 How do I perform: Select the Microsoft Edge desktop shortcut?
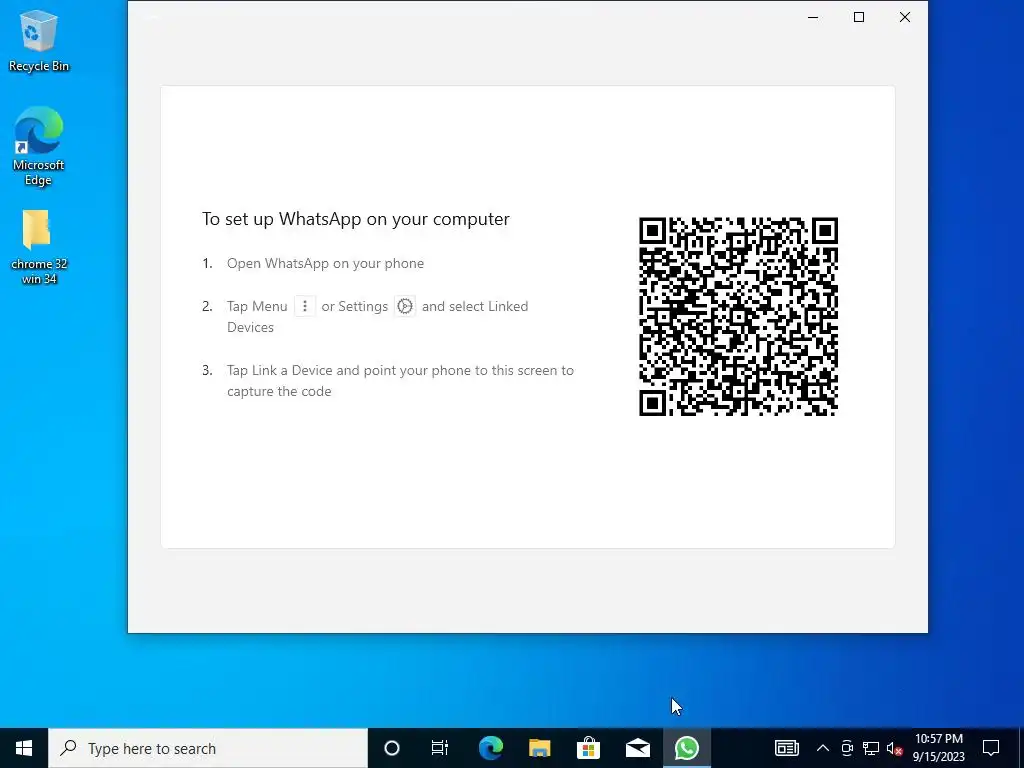pos(39,146)
